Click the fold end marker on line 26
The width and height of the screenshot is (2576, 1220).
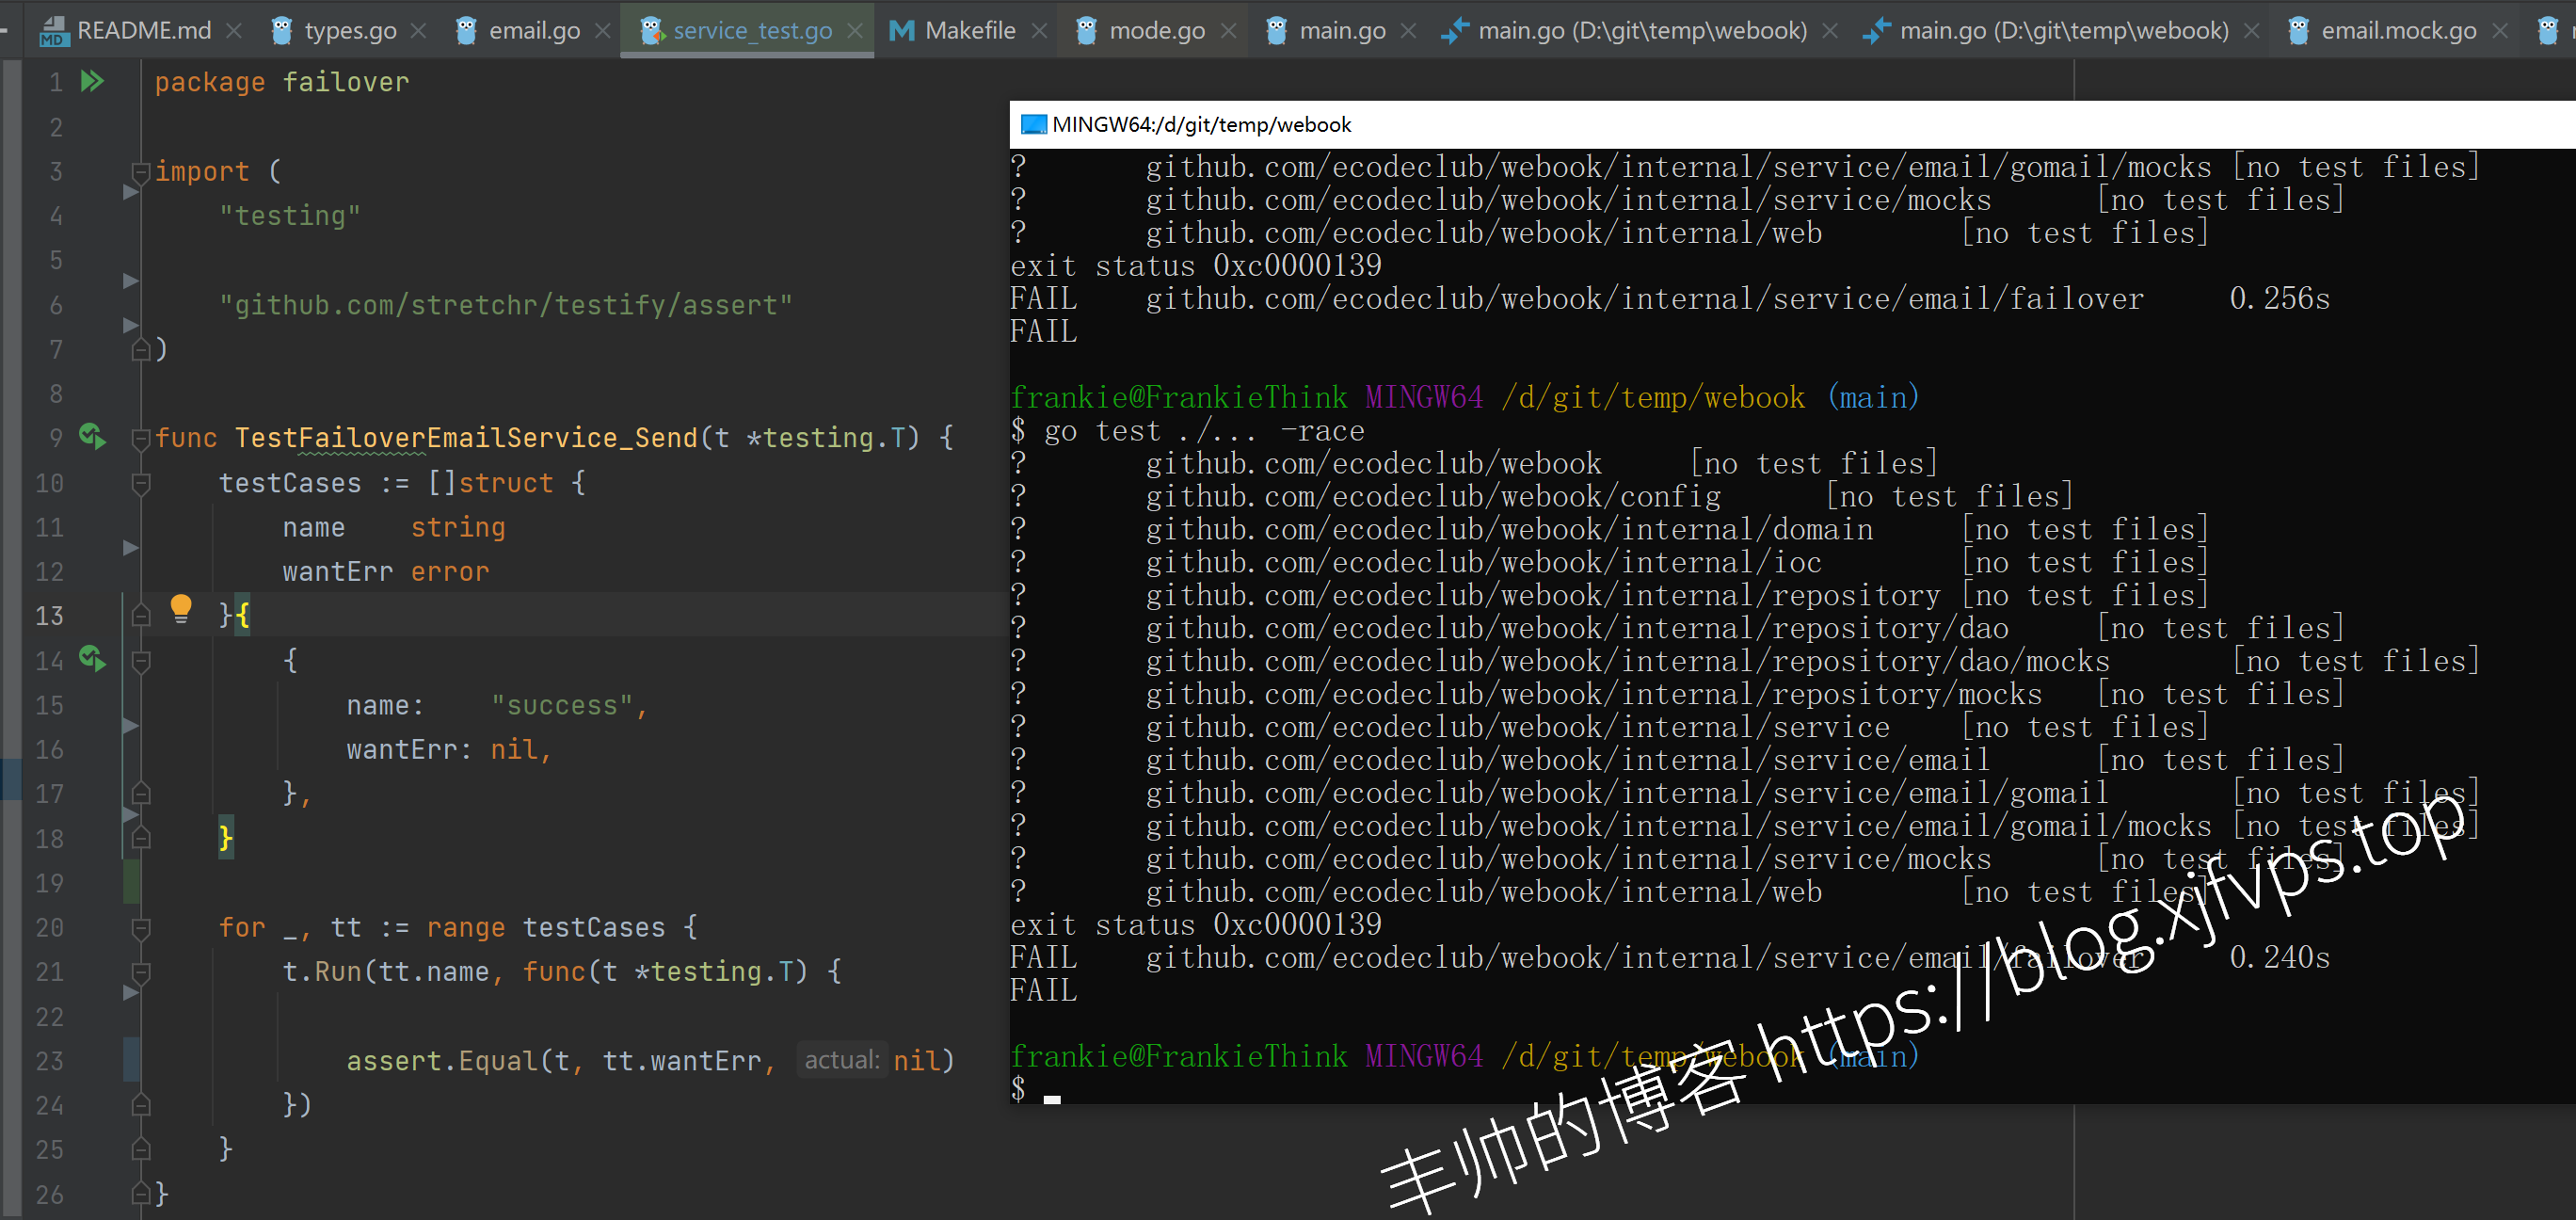141,1193
